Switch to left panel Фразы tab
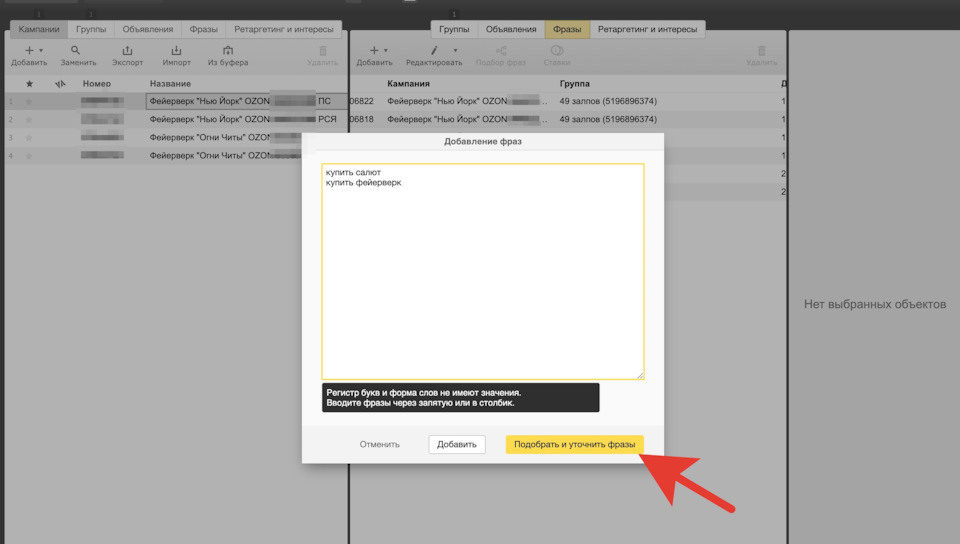960x544 pixels. click(x=203, y=29)
